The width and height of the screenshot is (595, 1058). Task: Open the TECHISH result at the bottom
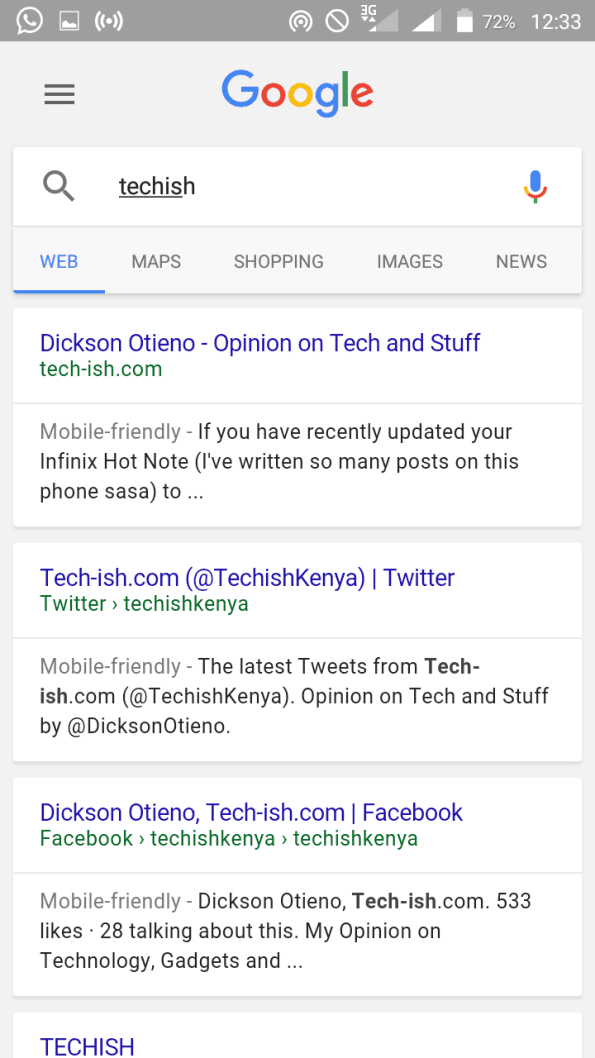(x=87, y=1047)
